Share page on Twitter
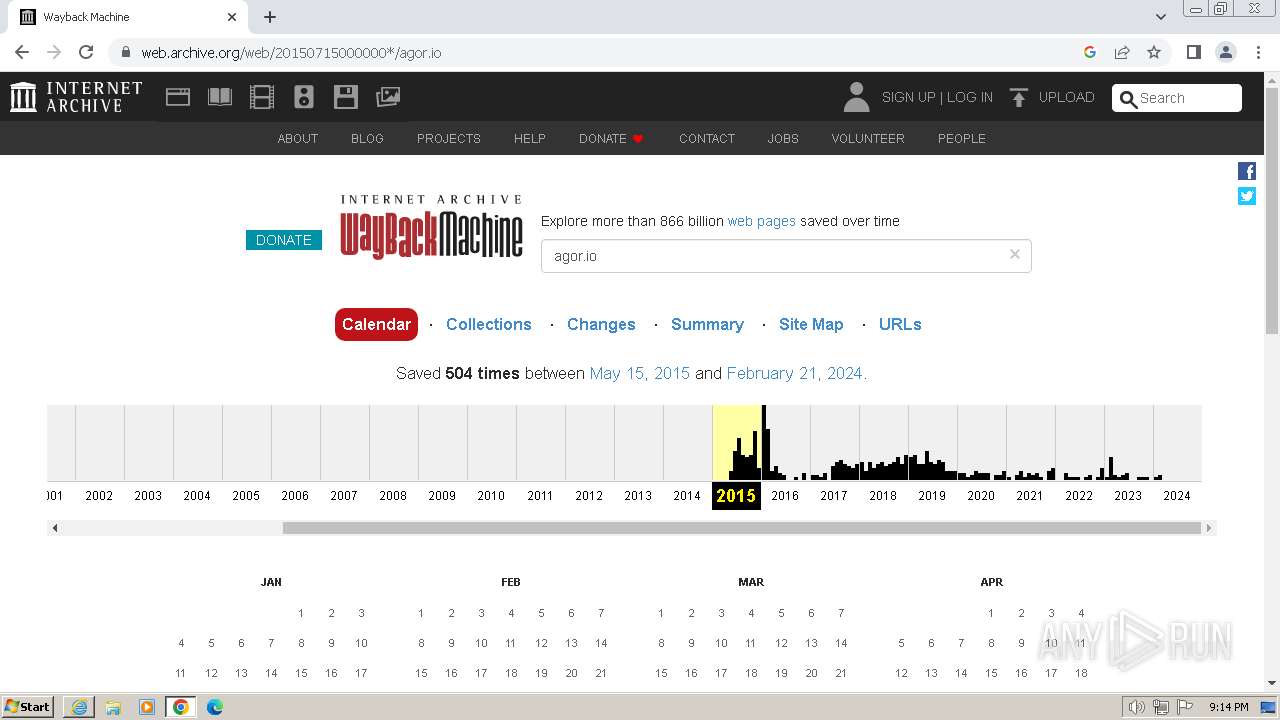 click(1247, 196)
